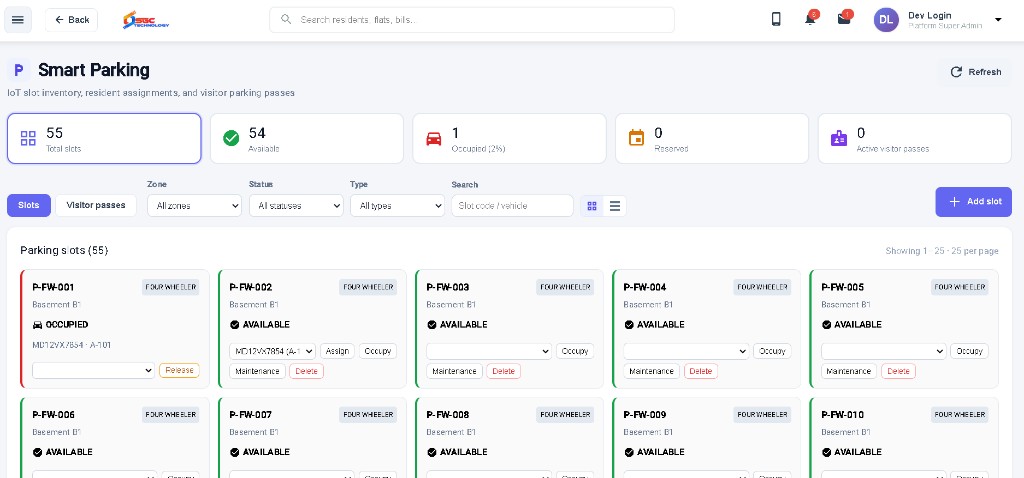The width and height of the screenshot is (1024, 478).
Task: Set P-FW-004 to Maintenance
Action: coord(652,371)
